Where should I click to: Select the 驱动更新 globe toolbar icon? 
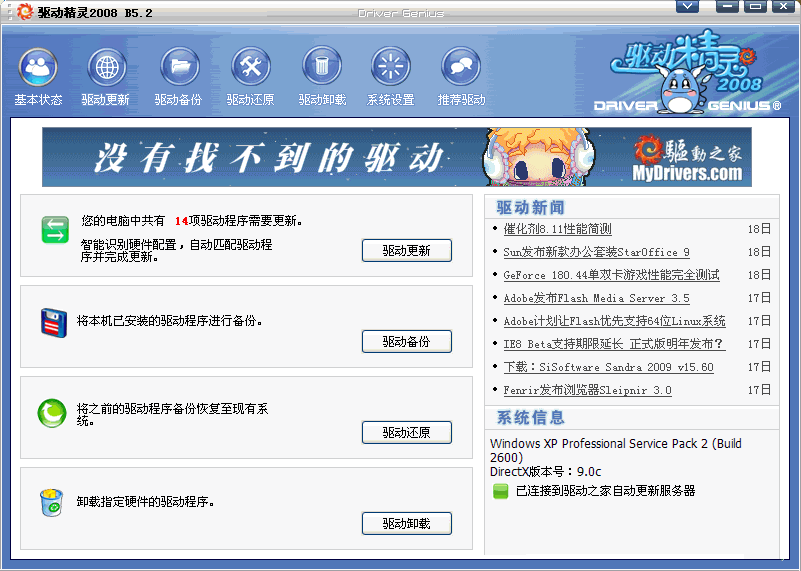click(106, 68)
